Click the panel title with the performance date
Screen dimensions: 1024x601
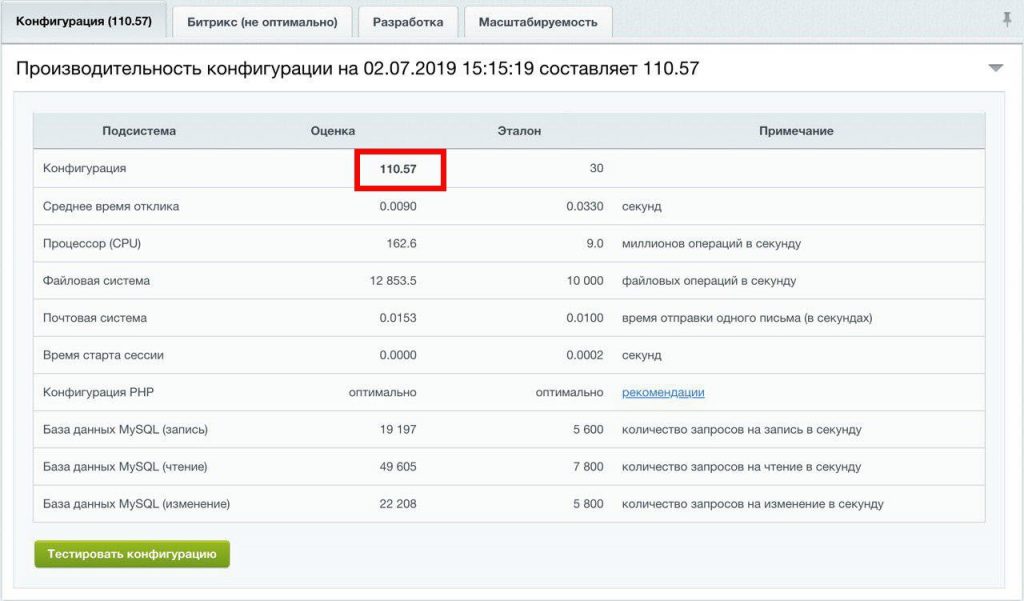357,69
